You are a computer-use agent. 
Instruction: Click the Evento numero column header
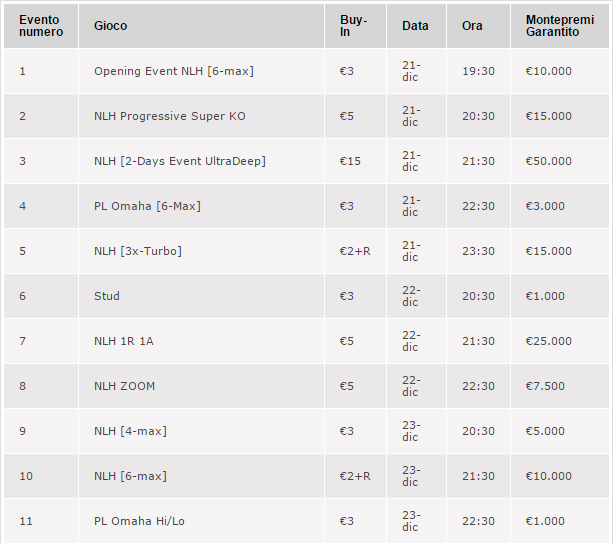[41, 26]
